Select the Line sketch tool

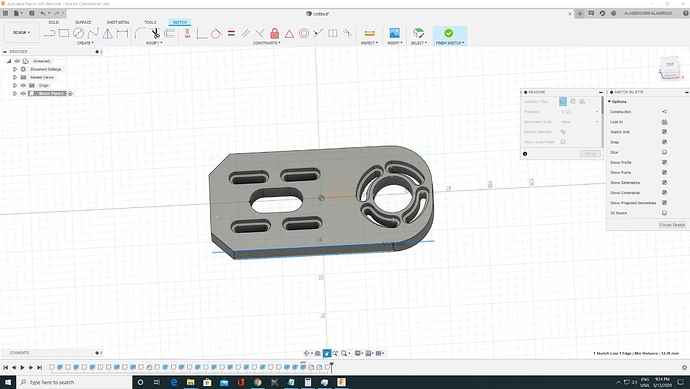(49, 33)
